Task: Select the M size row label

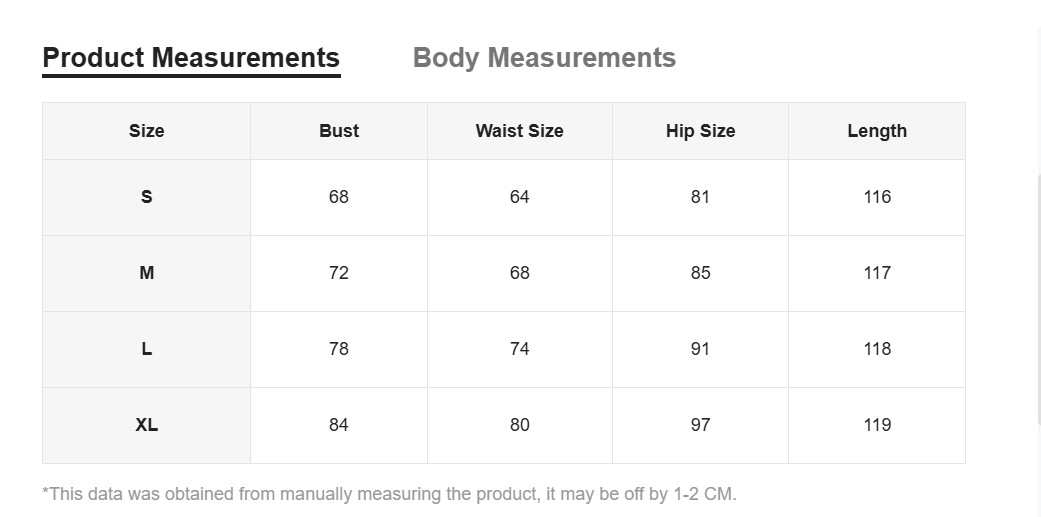Action: [x=146, y=273]
